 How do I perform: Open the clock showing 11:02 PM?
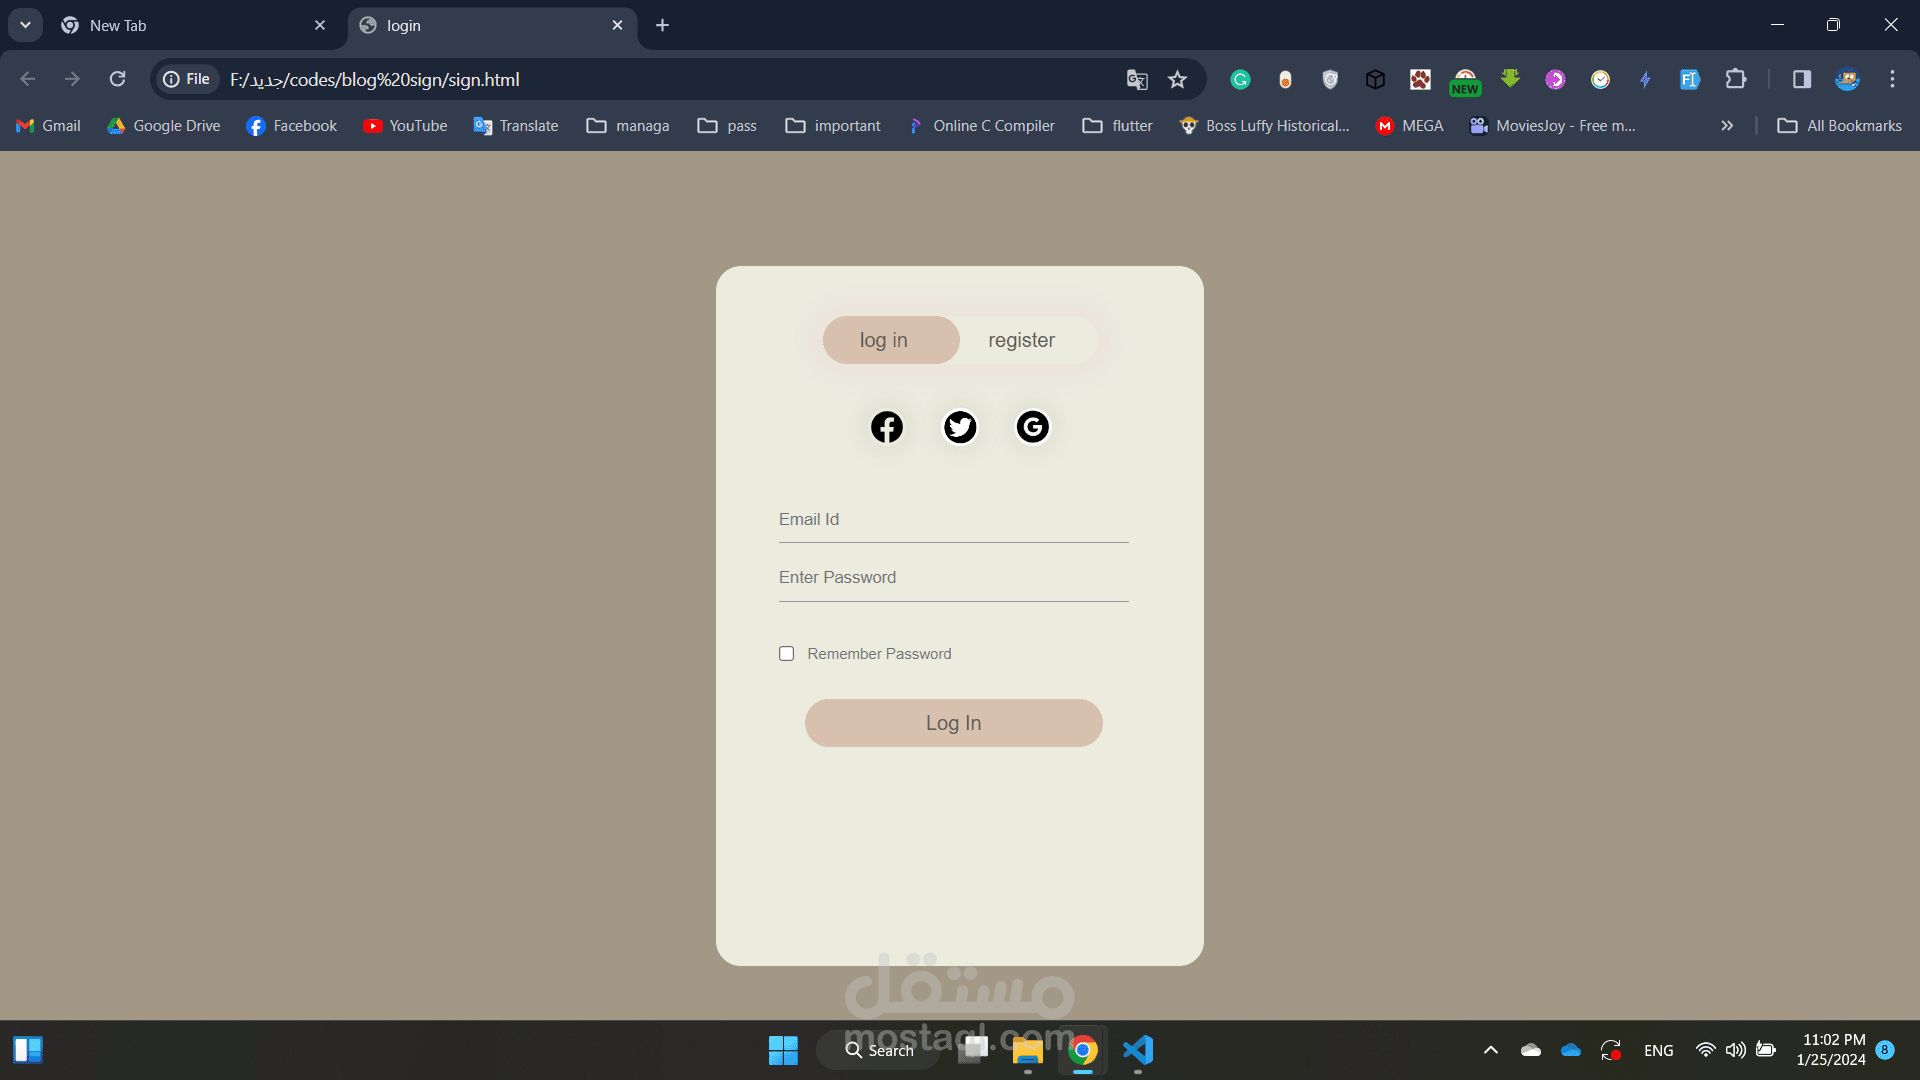(x=1830, y=1050)
